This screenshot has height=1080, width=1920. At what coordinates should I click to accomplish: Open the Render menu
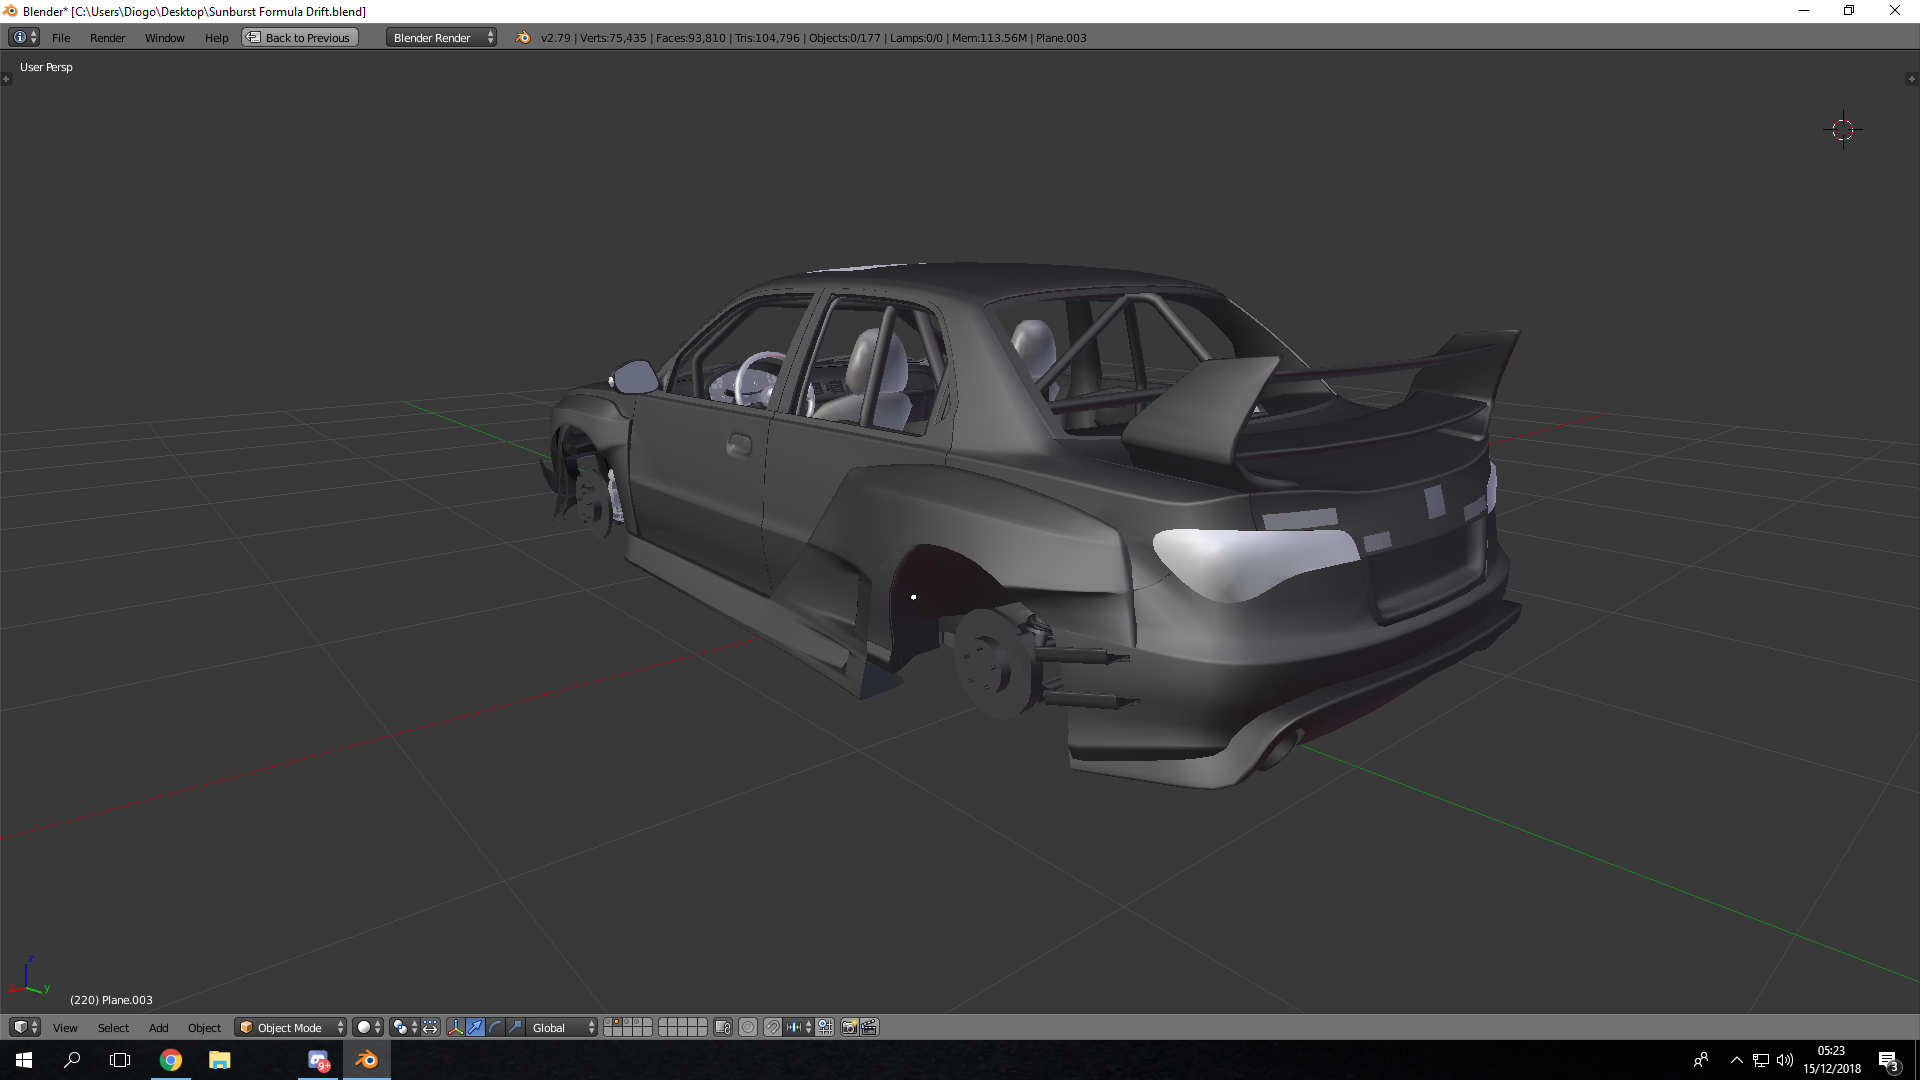(x=107, y=38)
